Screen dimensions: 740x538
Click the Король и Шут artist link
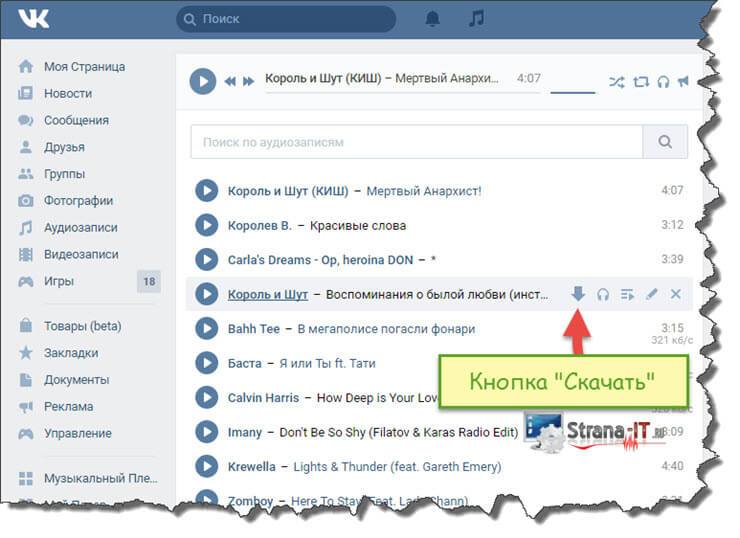(267, 294)
